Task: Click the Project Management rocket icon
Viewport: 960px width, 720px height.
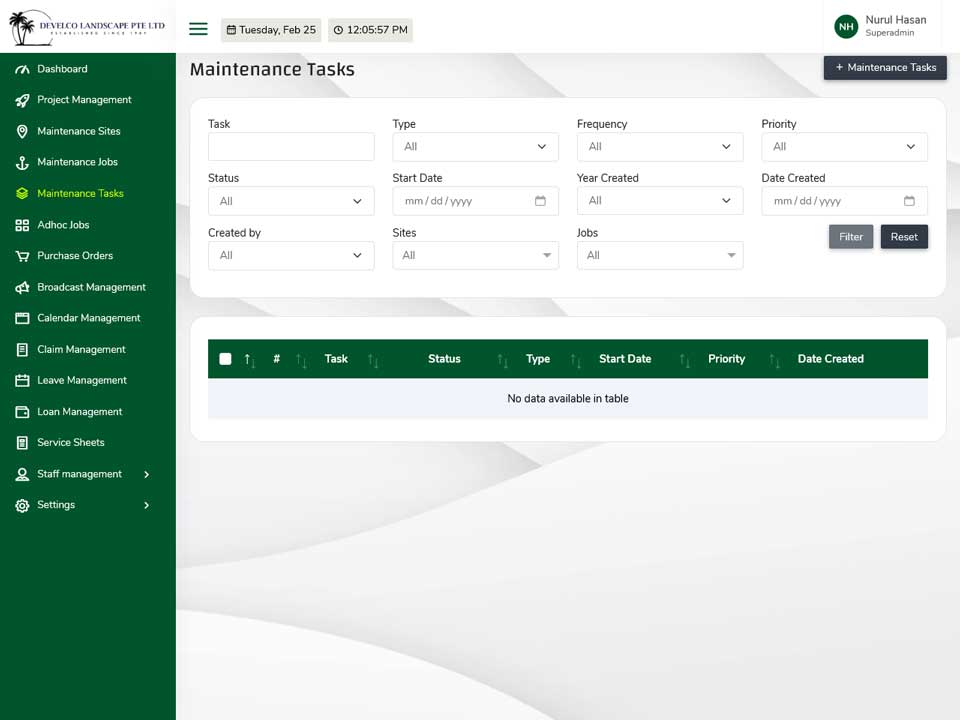Action: tap(22, 100)
